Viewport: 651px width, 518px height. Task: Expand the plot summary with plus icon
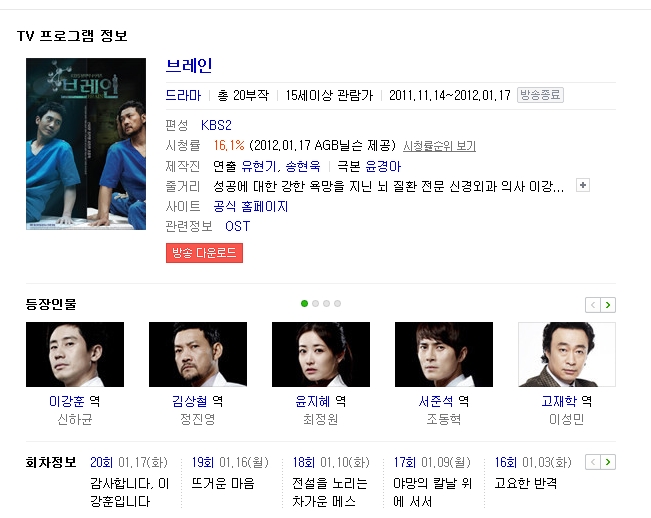coord(583,185)
